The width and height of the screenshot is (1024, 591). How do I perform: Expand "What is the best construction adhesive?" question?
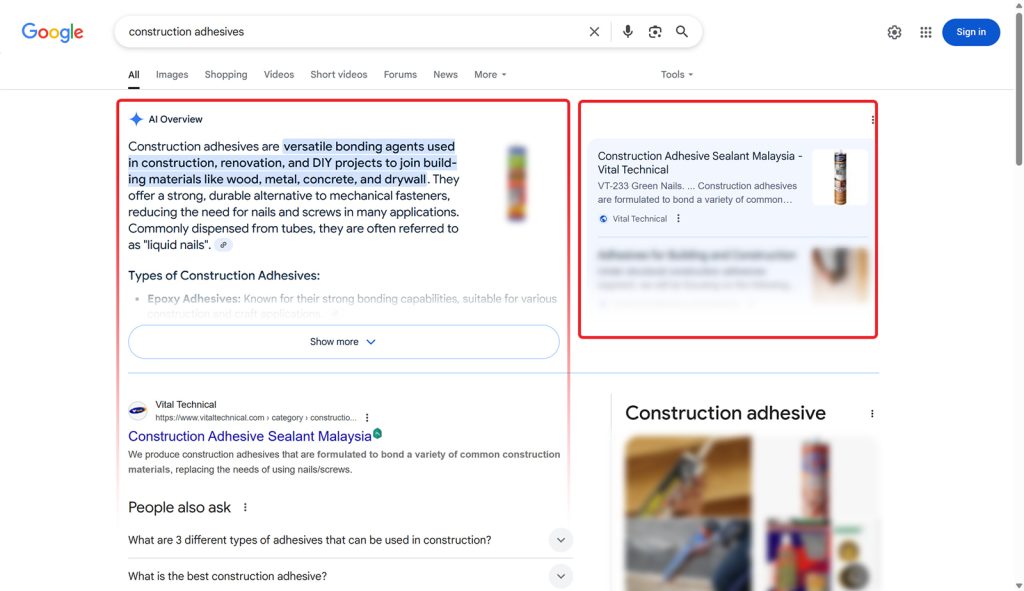click(x=350, y=576)
